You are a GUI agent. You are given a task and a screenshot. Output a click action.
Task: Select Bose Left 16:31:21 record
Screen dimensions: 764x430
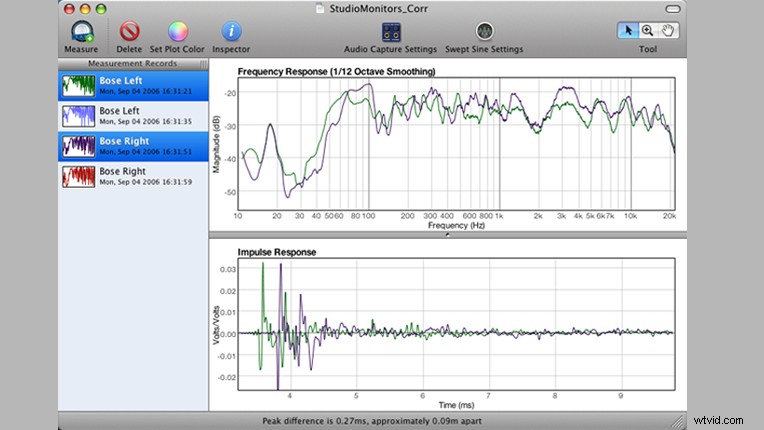[x=134, y=86]
